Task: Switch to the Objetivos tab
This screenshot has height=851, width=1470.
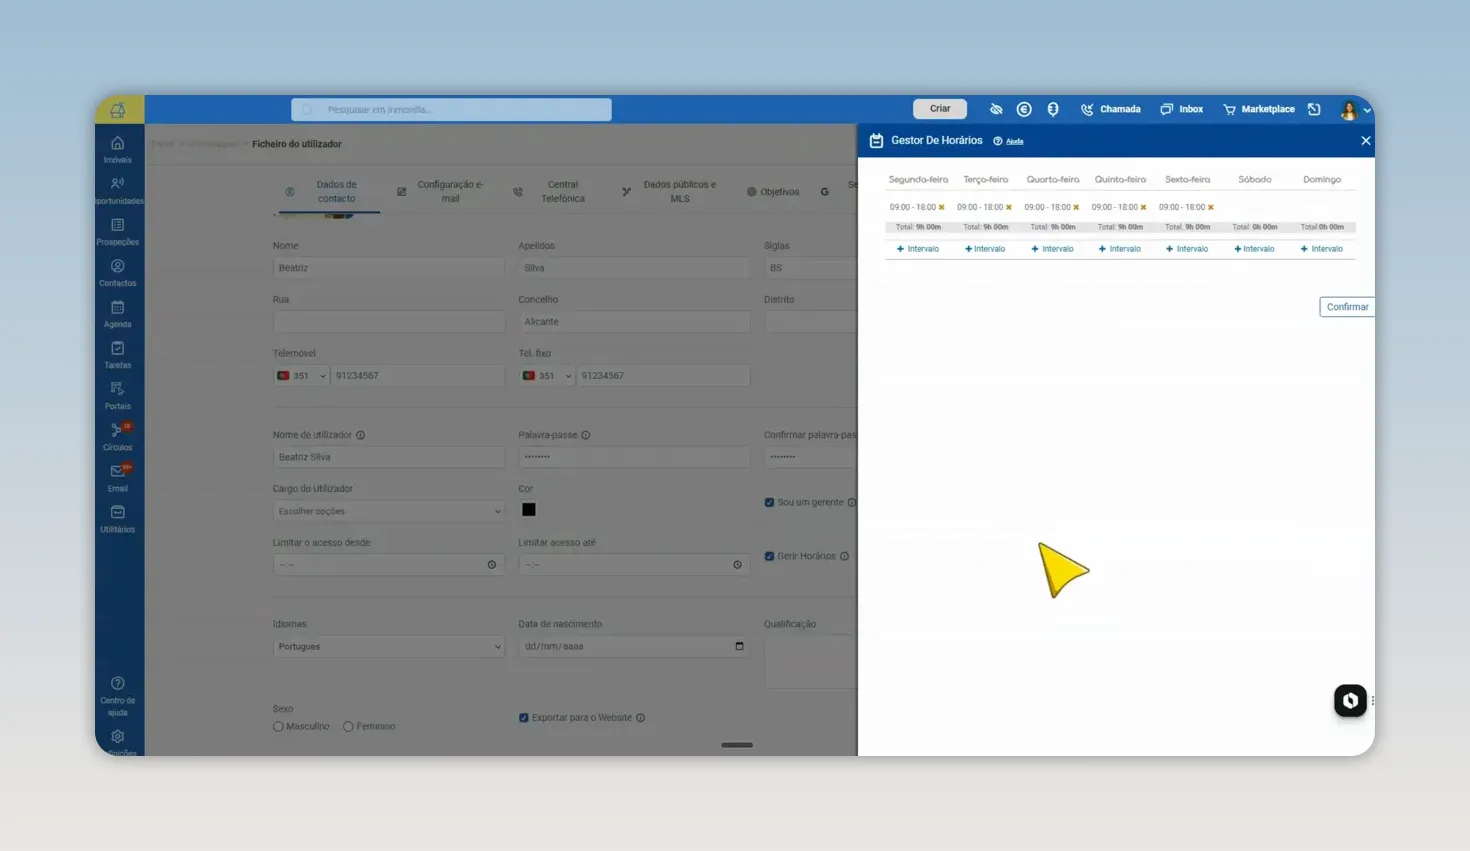Action: pos(773,191)
